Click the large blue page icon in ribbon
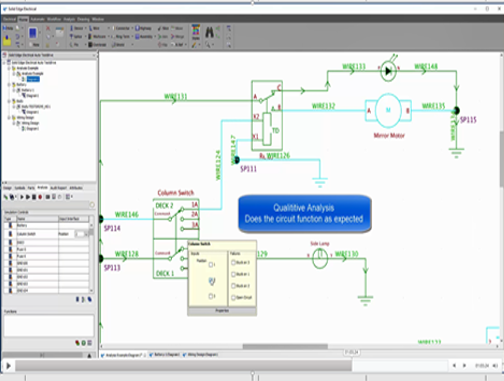The image size is (504, 381). (x=32, y=33)
